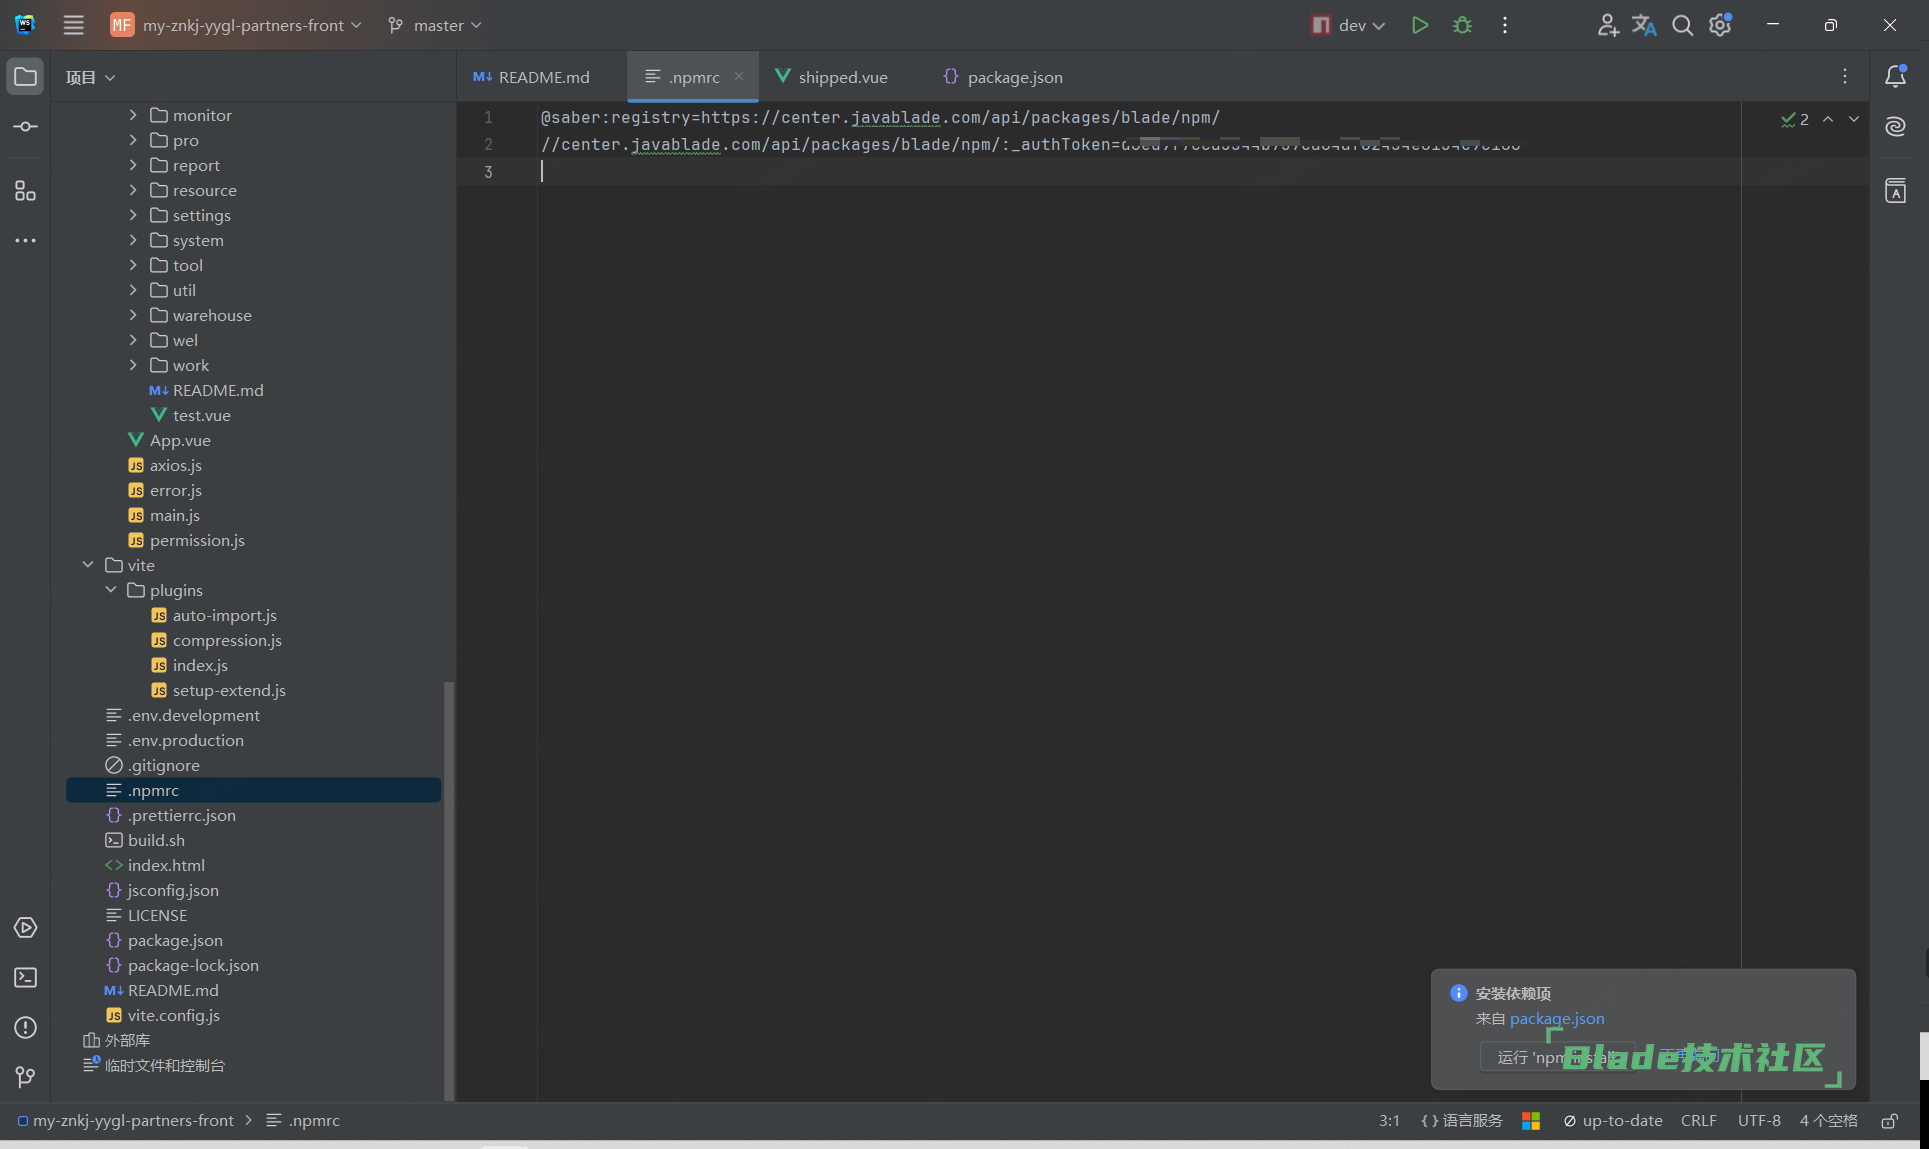The width and height of the screenshot is (1929, 1149).
Task: Start debugging with the bug icon
Action: click(x=1462, y=25)
